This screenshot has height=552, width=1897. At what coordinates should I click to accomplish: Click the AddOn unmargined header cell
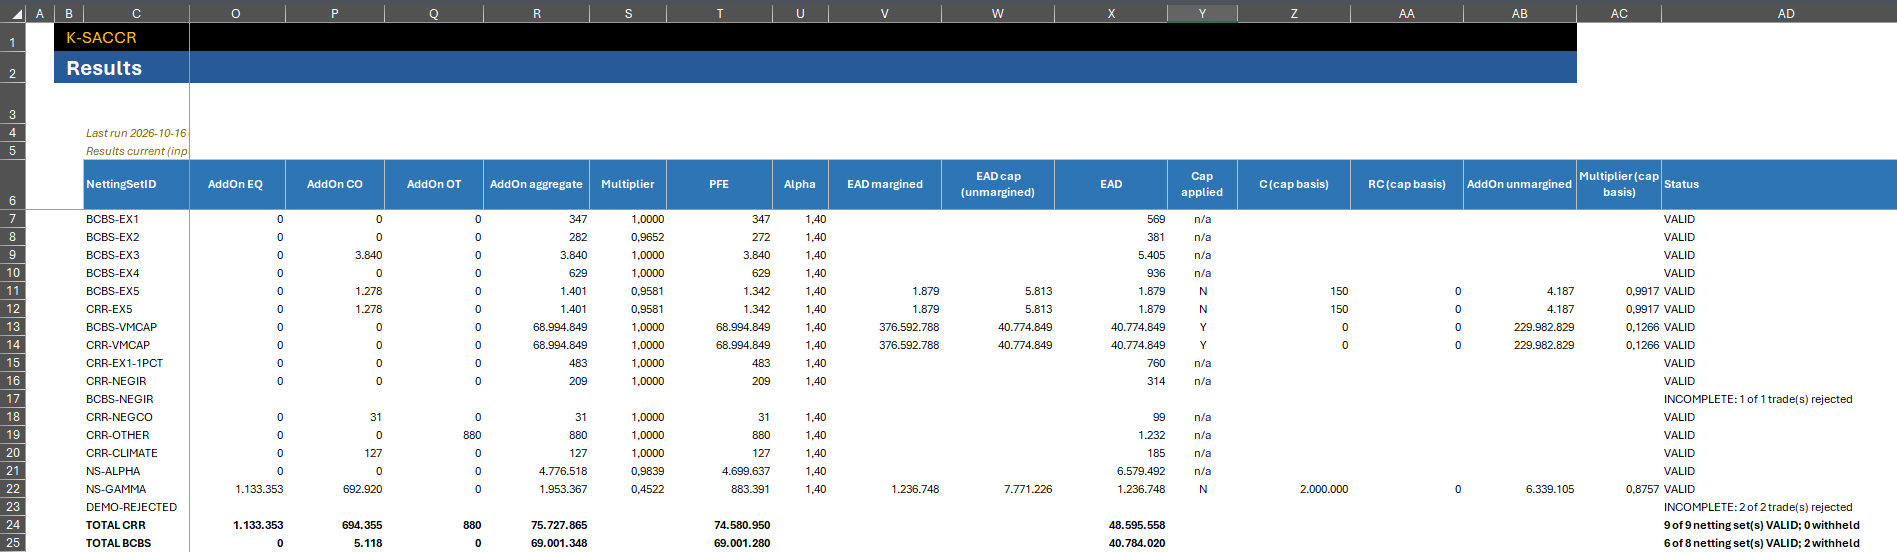coord(1520,184)
